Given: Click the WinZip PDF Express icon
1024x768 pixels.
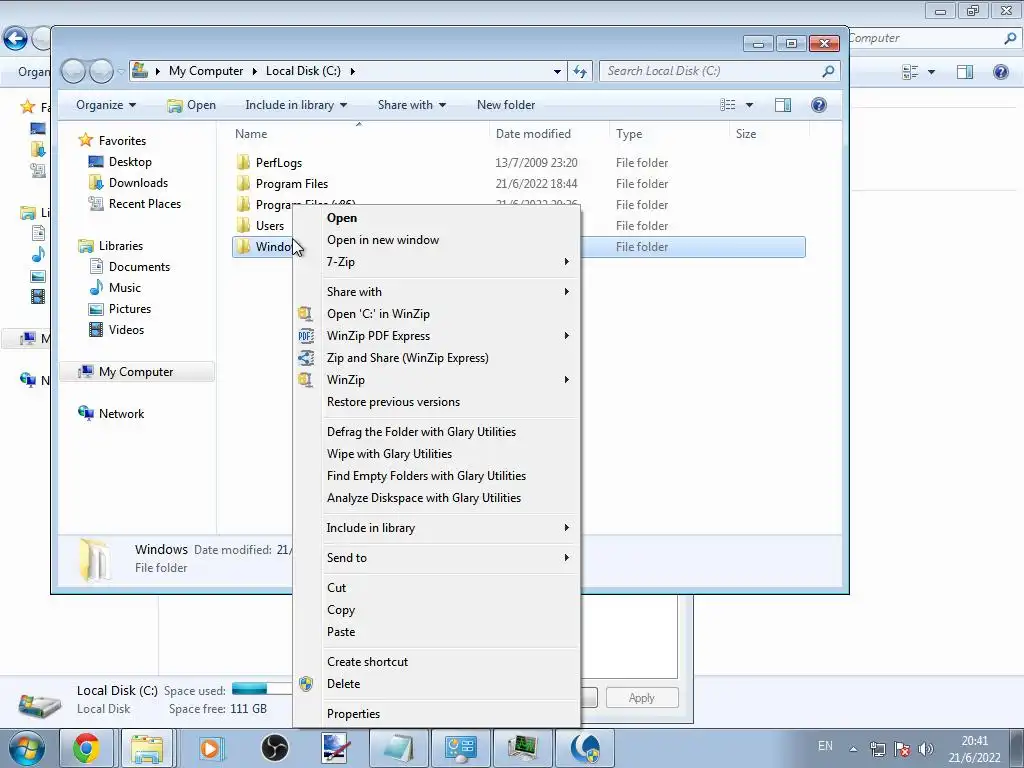Looking at the screenshot, I should 306,336.
